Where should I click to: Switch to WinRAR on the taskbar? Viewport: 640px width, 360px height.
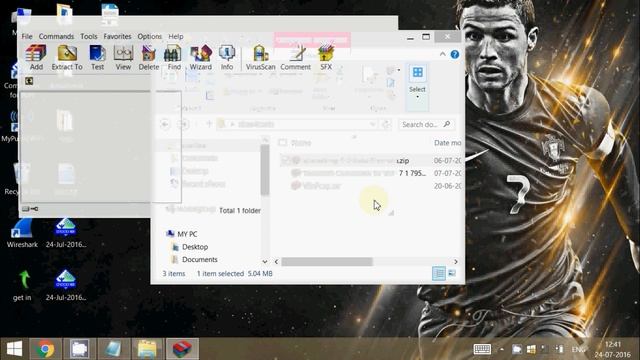click(182, 349)
